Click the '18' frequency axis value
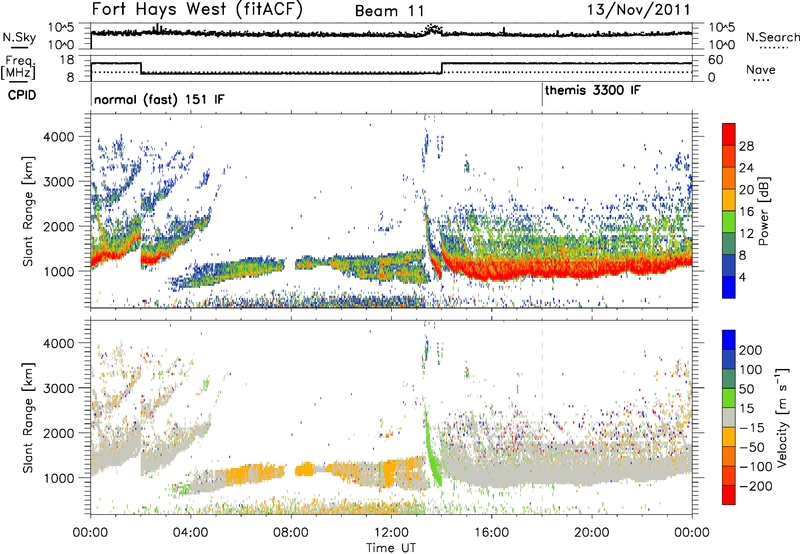The width and height of the screenshot is (800, 554). point(67,60)
